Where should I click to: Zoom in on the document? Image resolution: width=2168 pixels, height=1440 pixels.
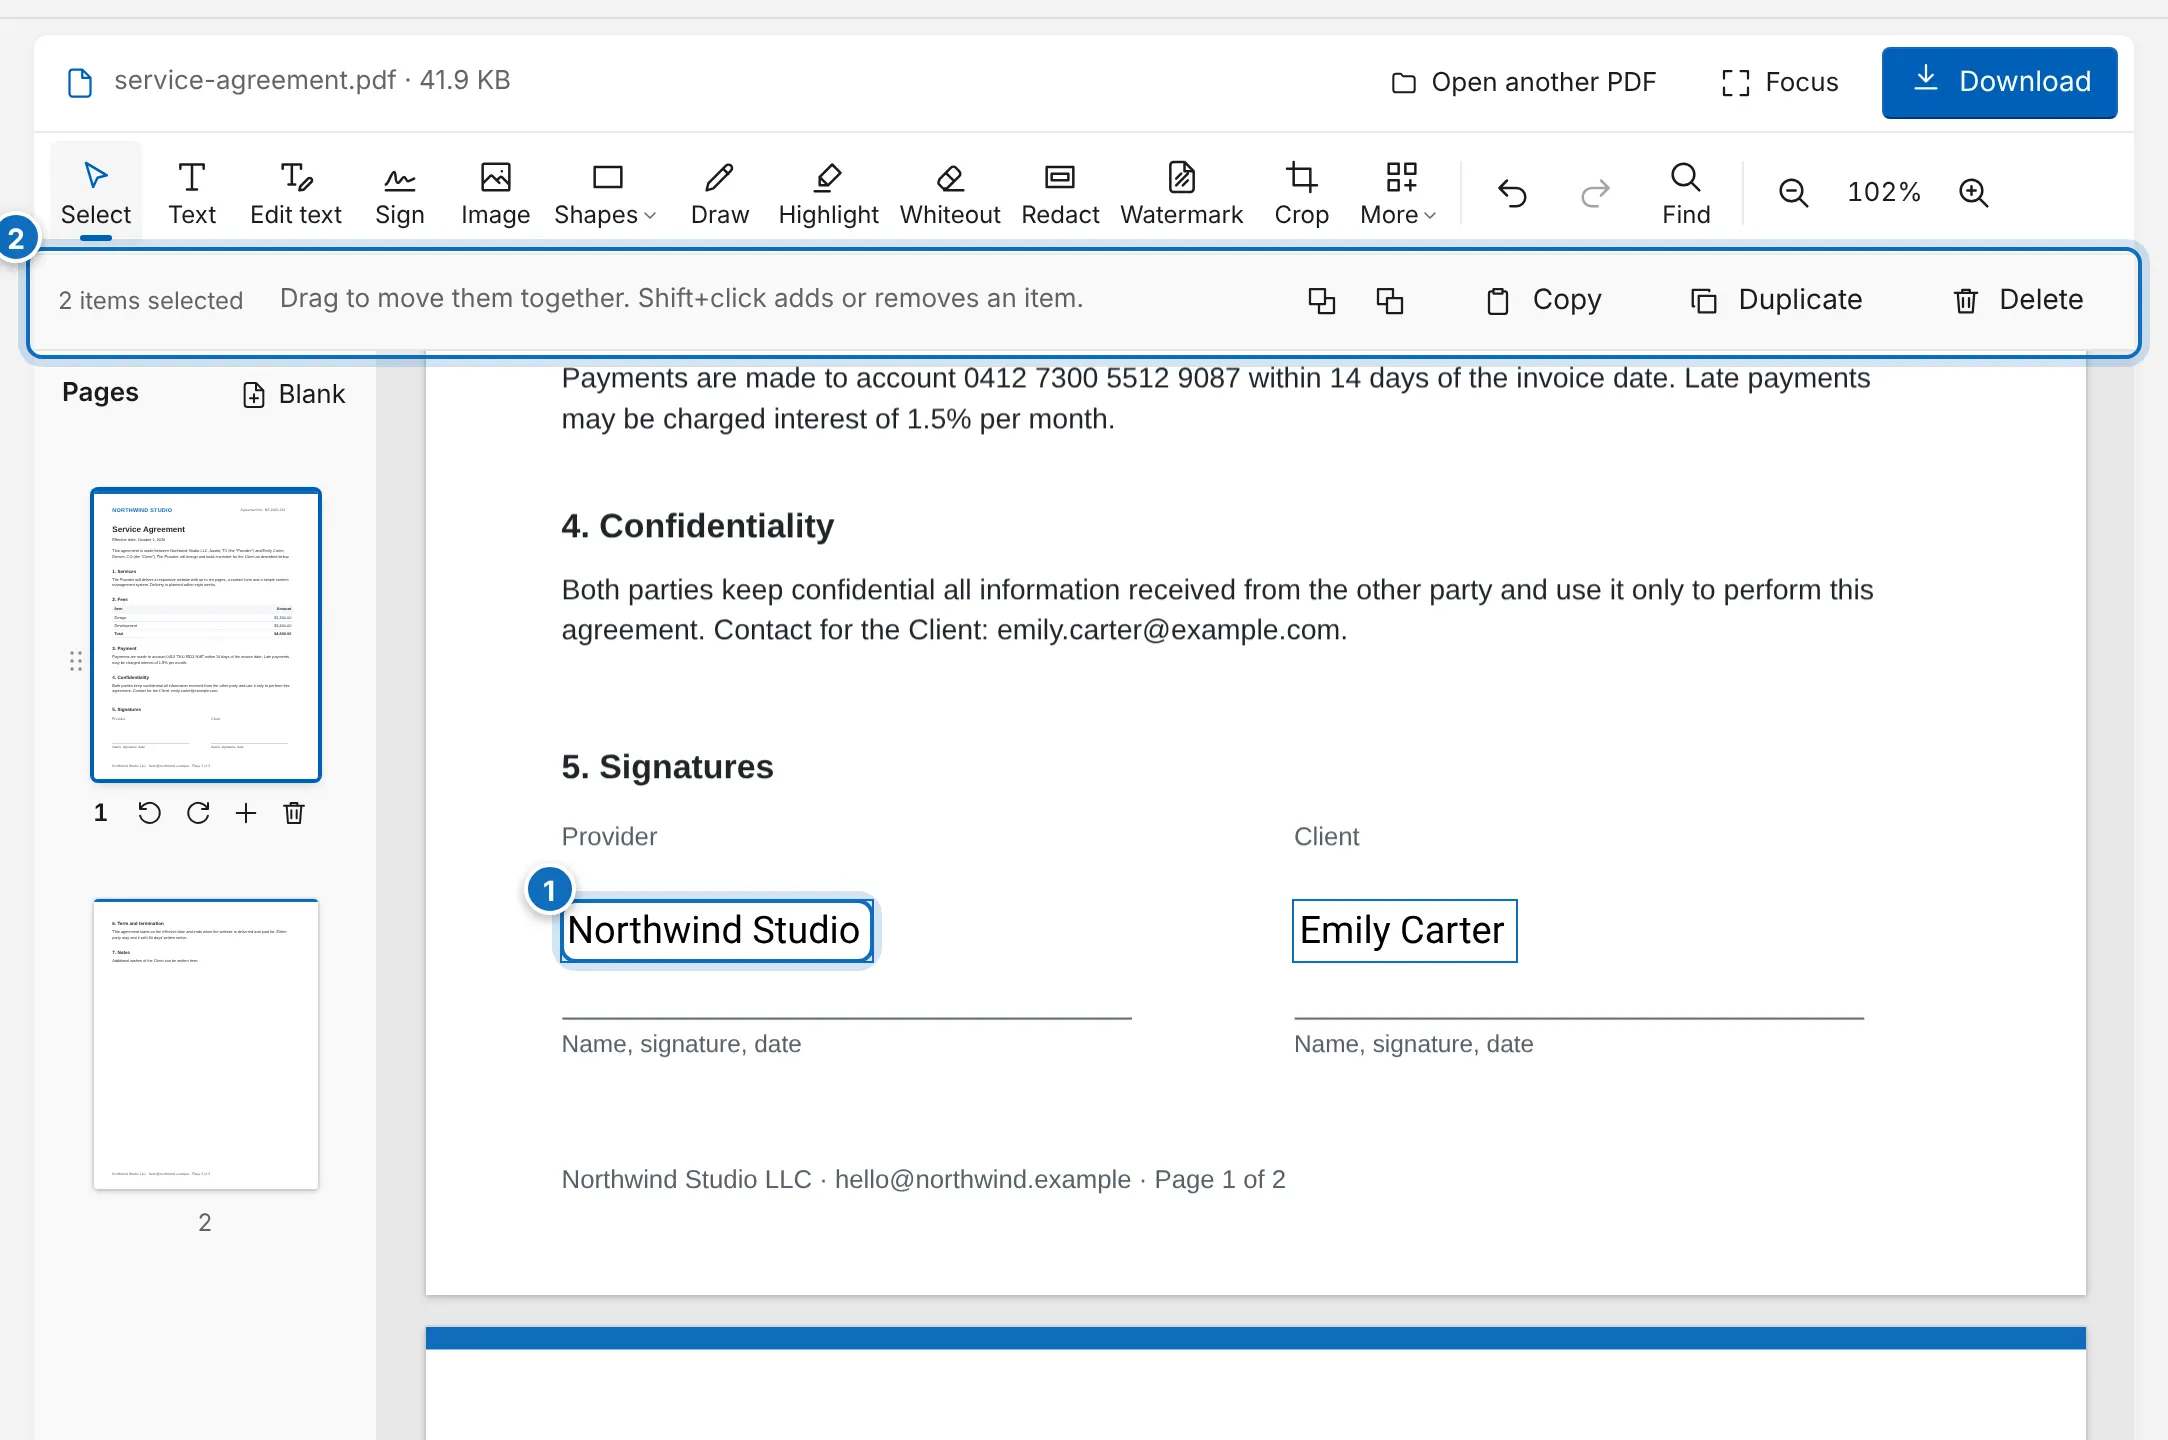1973,192
